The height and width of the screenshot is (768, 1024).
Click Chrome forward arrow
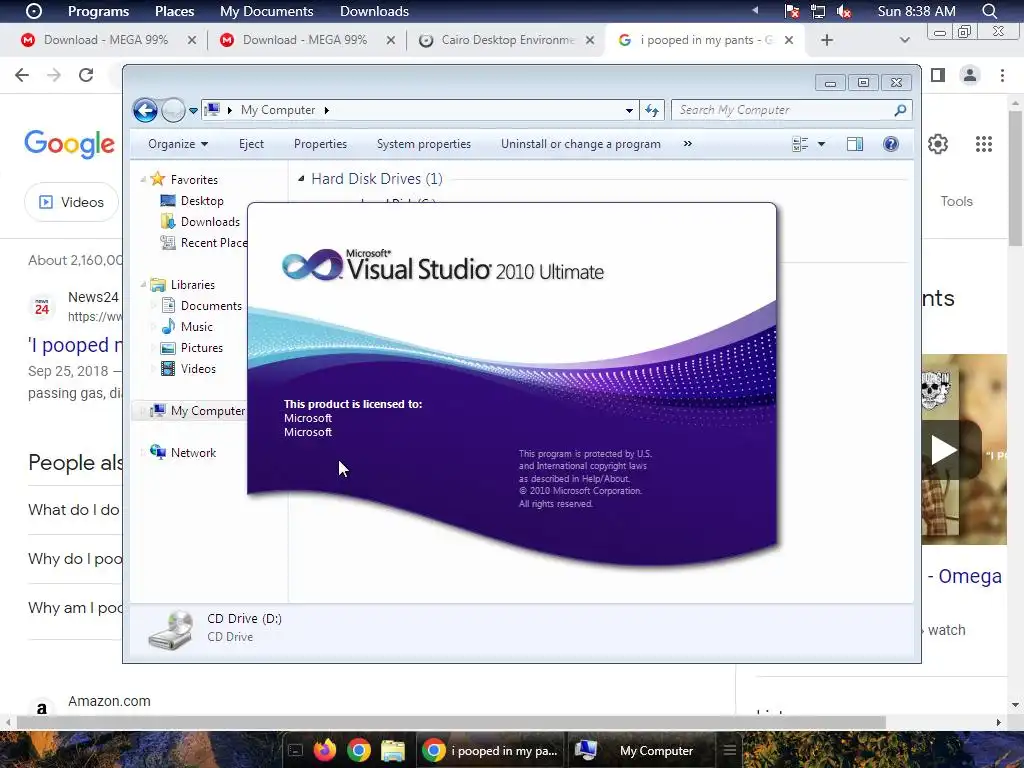pyautogui.click(x=54, y=75)
